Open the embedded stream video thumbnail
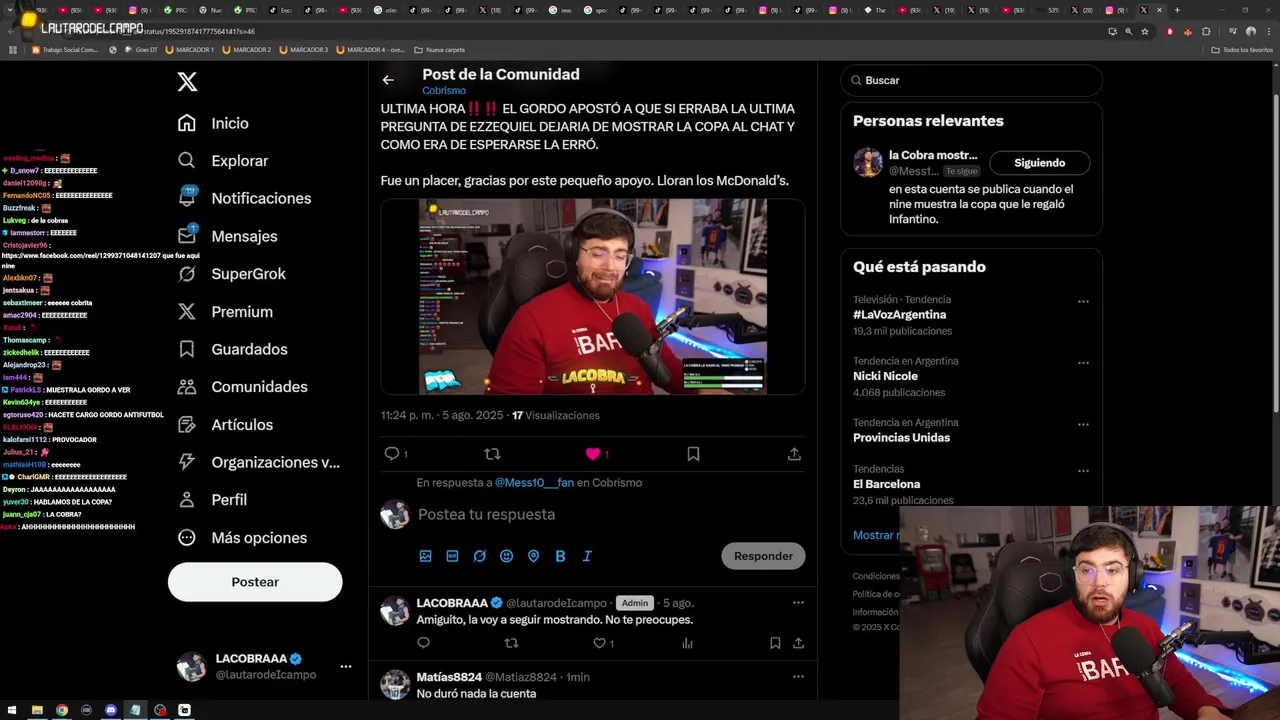The height and width of the screenshot is (720, 1280). point(593,296)
